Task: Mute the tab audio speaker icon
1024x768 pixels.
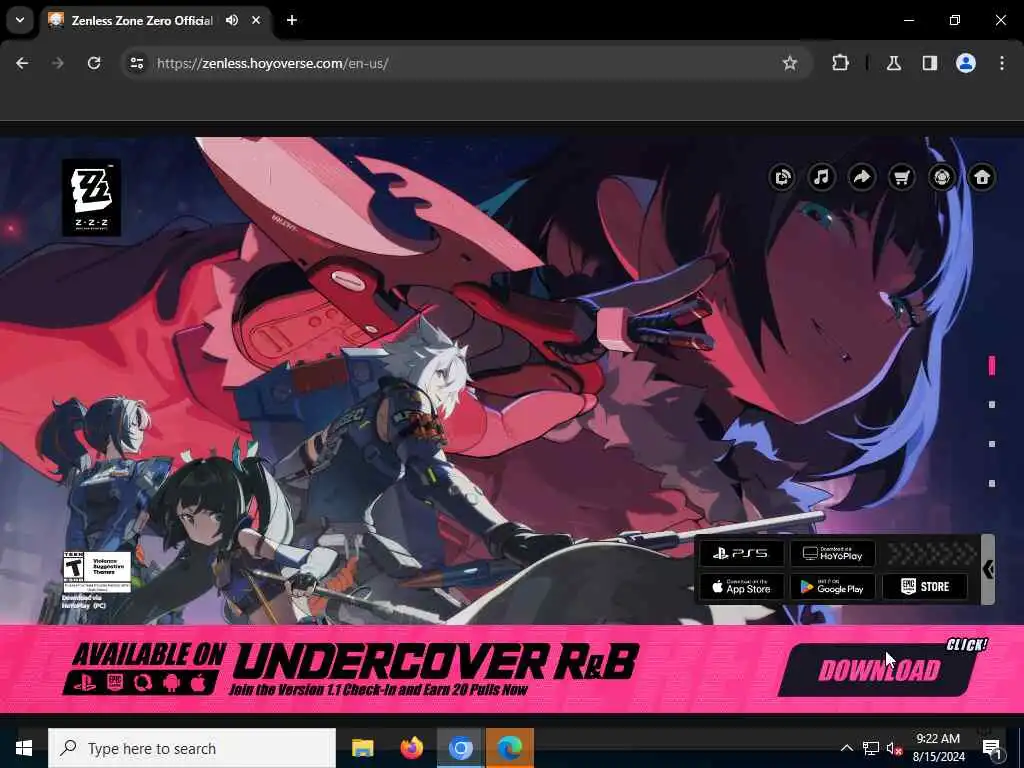Action: pyautogui.click(x=232, y=20)
